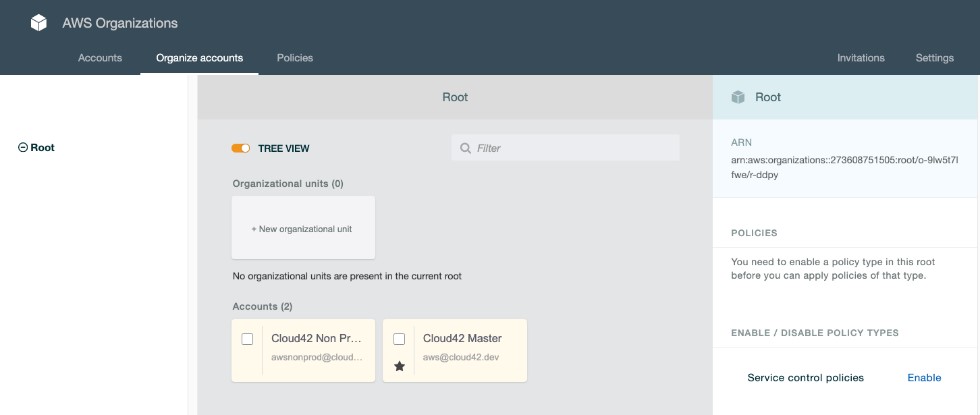This screenshot has width=980, height=415.
Task: Click the POLICIES section heading
Action: (754, 233)
